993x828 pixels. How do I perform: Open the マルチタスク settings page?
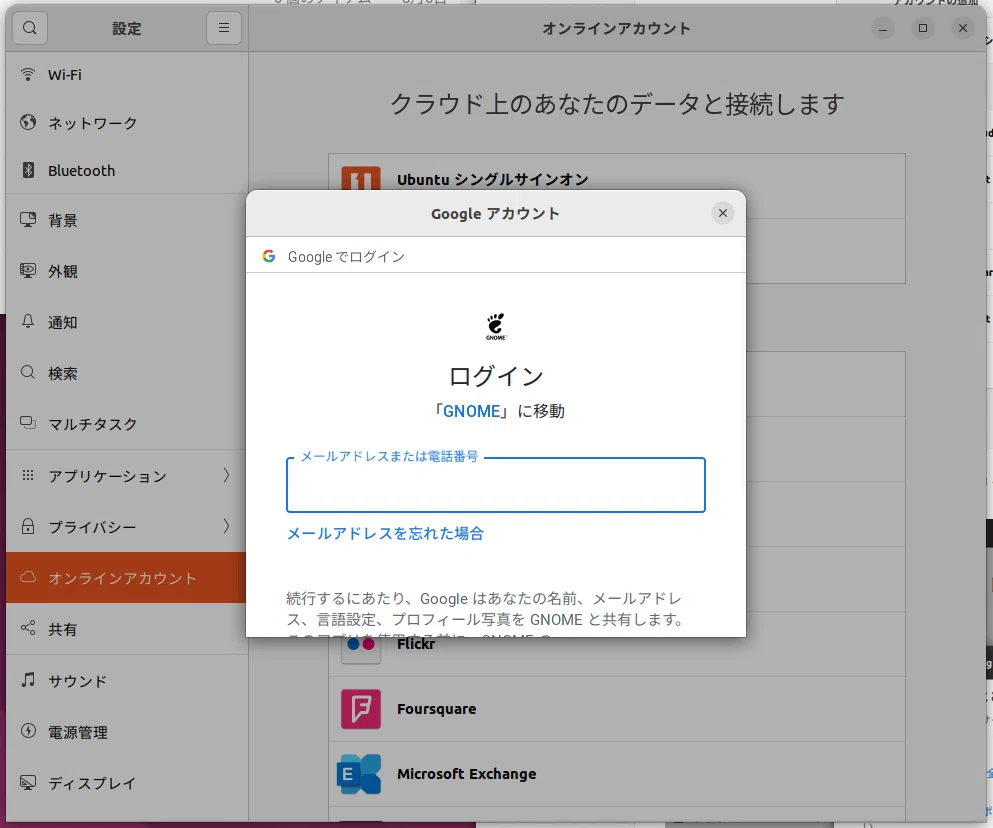tap(127, 424)
